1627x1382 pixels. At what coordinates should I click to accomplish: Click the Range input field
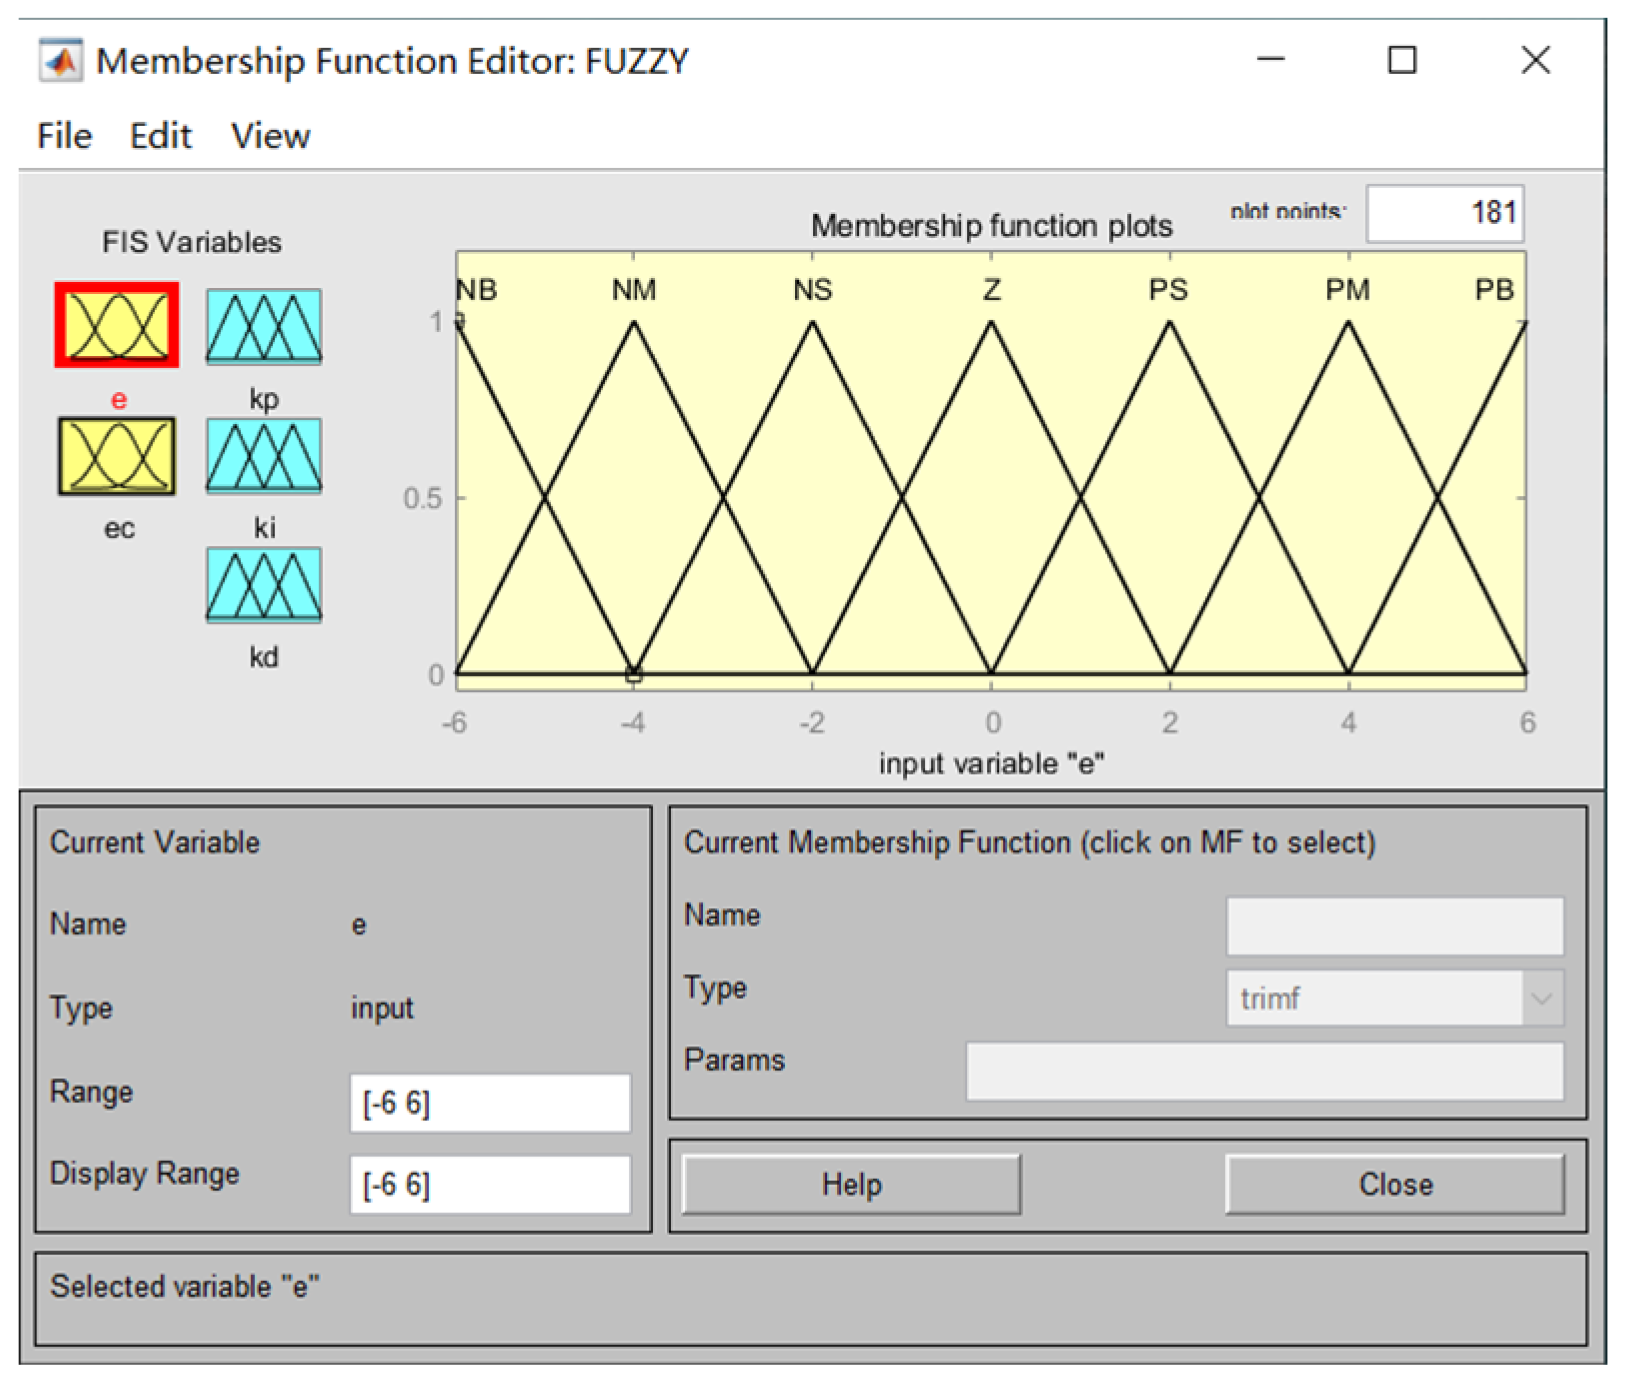coord(490,1103)
